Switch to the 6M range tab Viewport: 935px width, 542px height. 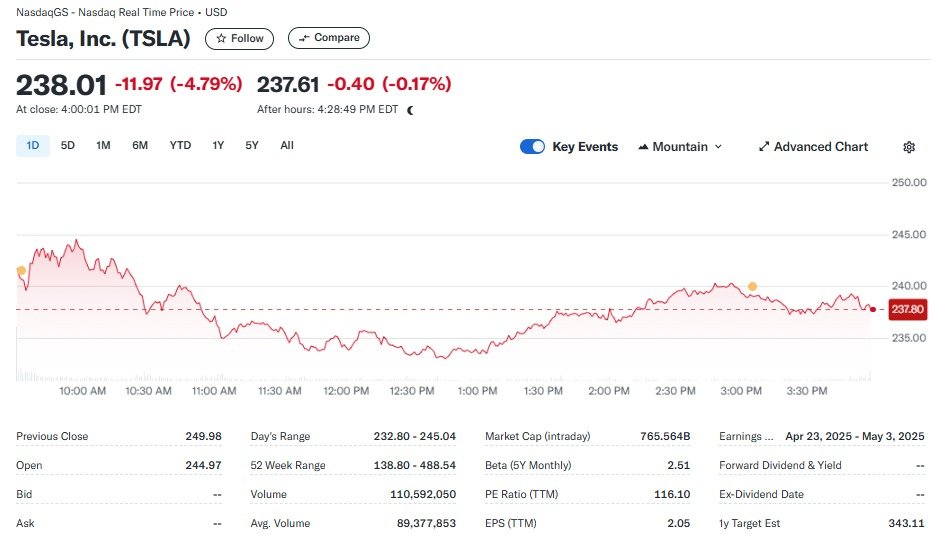(140, 145)
